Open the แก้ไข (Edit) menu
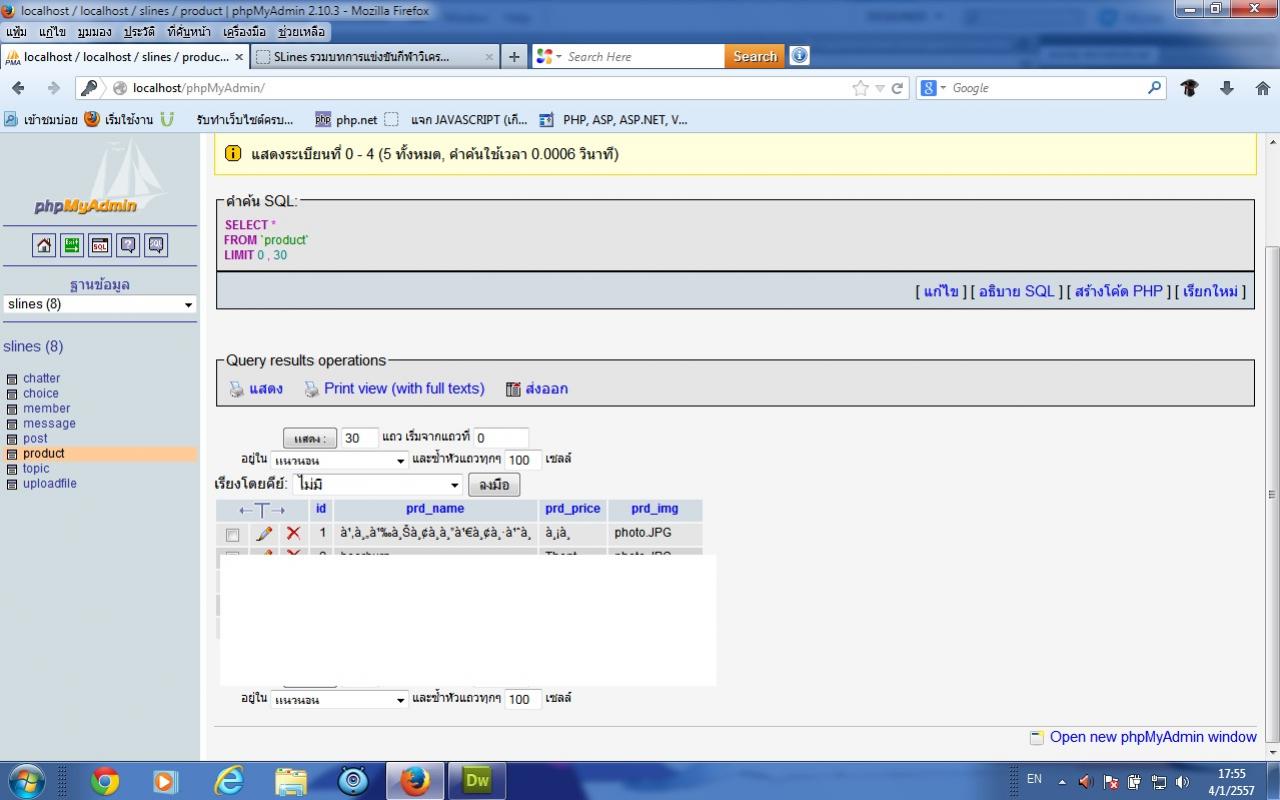The width and height of the screenshot is (1280, 800). click(52, 32)
